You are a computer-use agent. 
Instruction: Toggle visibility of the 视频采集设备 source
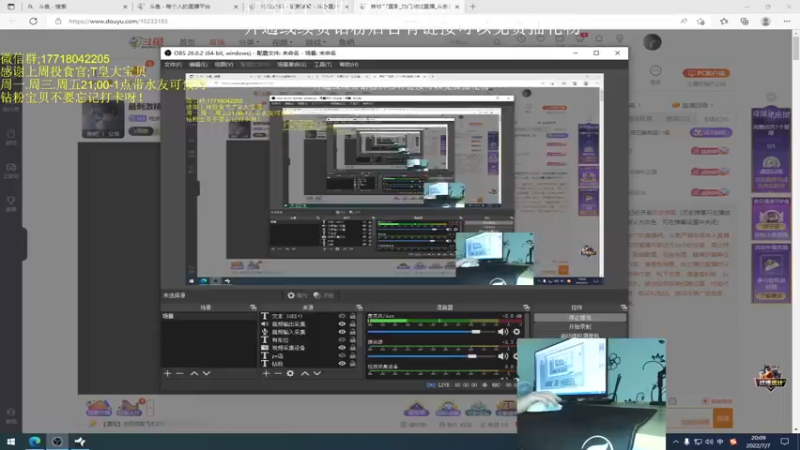pos(342,348)
